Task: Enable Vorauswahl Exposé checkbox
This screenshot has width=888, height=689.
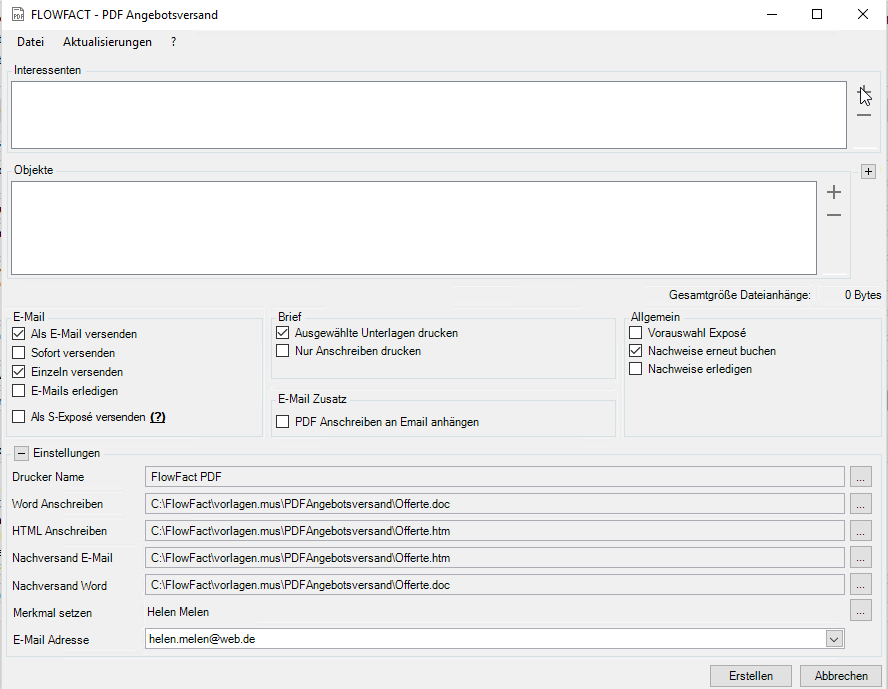Action: [x=635, y=333]
